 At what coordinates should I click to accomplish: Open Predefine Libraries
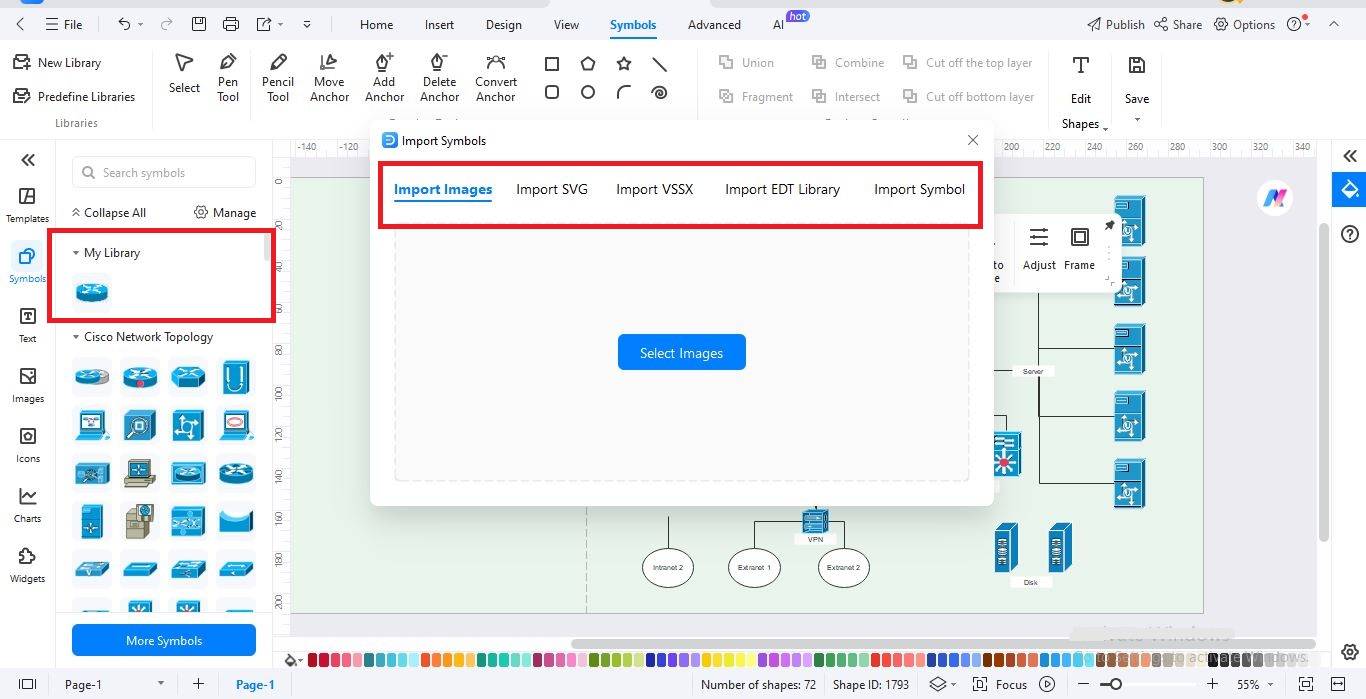point(74,96)
